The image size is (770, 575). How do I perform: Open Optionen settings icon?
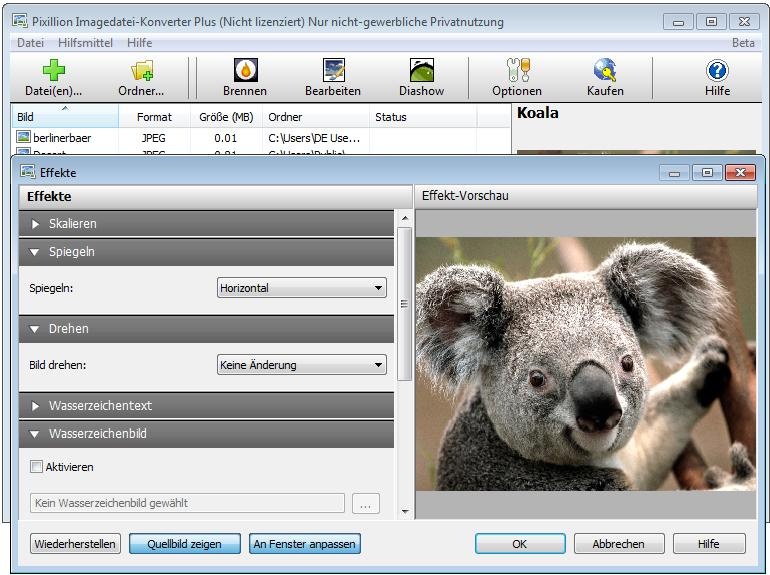coord(517,71)
